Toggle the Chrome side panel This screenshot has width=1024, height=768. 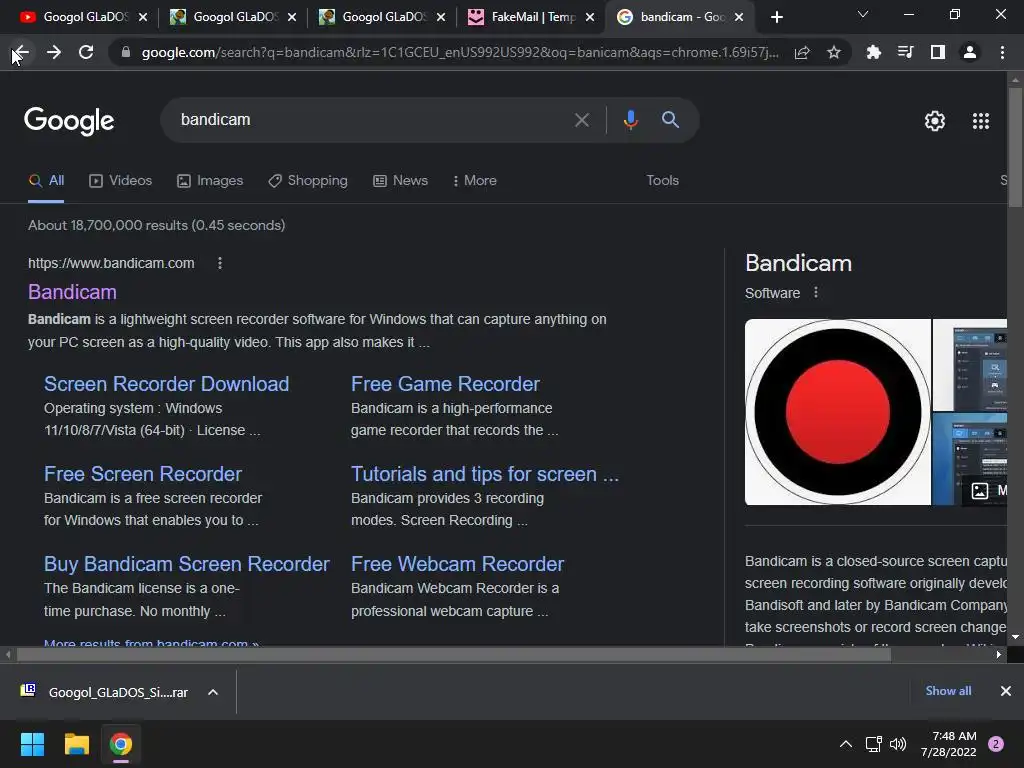click(x=938, y=52)
